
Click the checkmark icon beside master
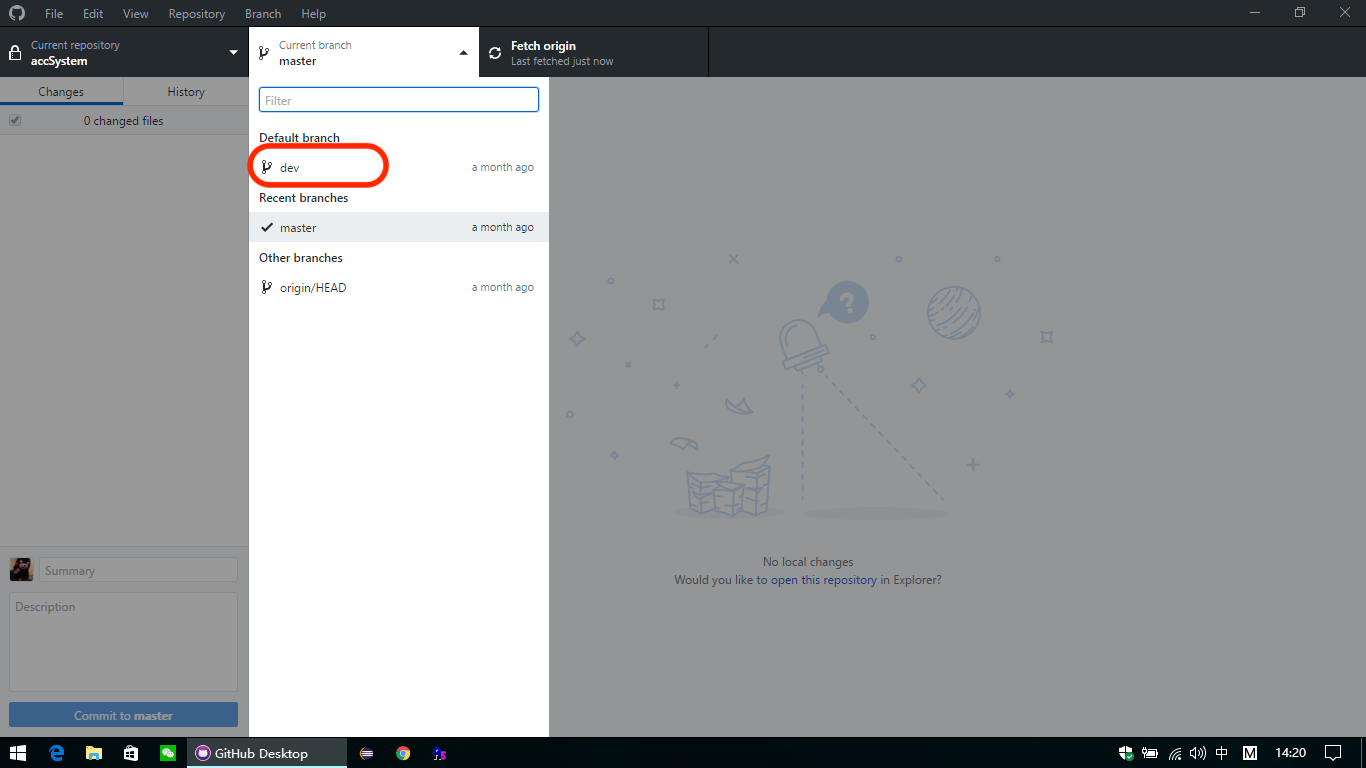(x=267, y=227)
